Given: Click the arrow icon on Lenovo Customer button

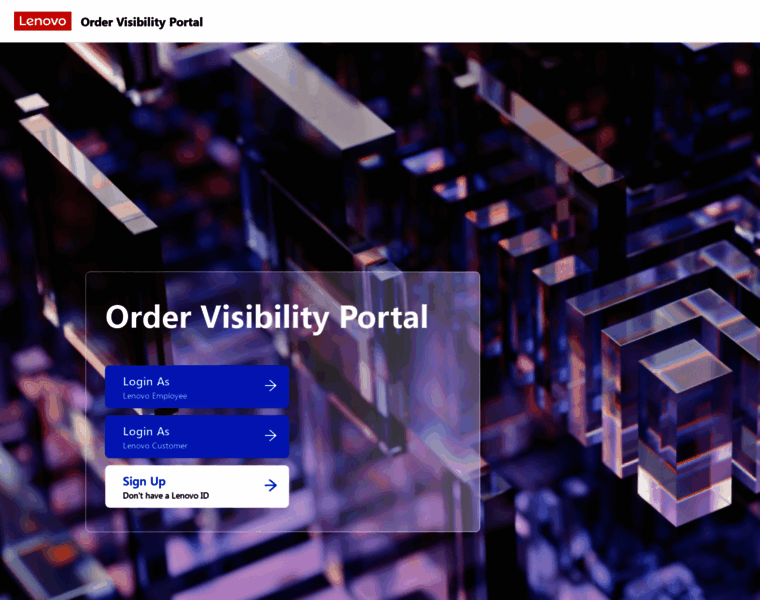Looking at the screenshot, I should [270, 436].
